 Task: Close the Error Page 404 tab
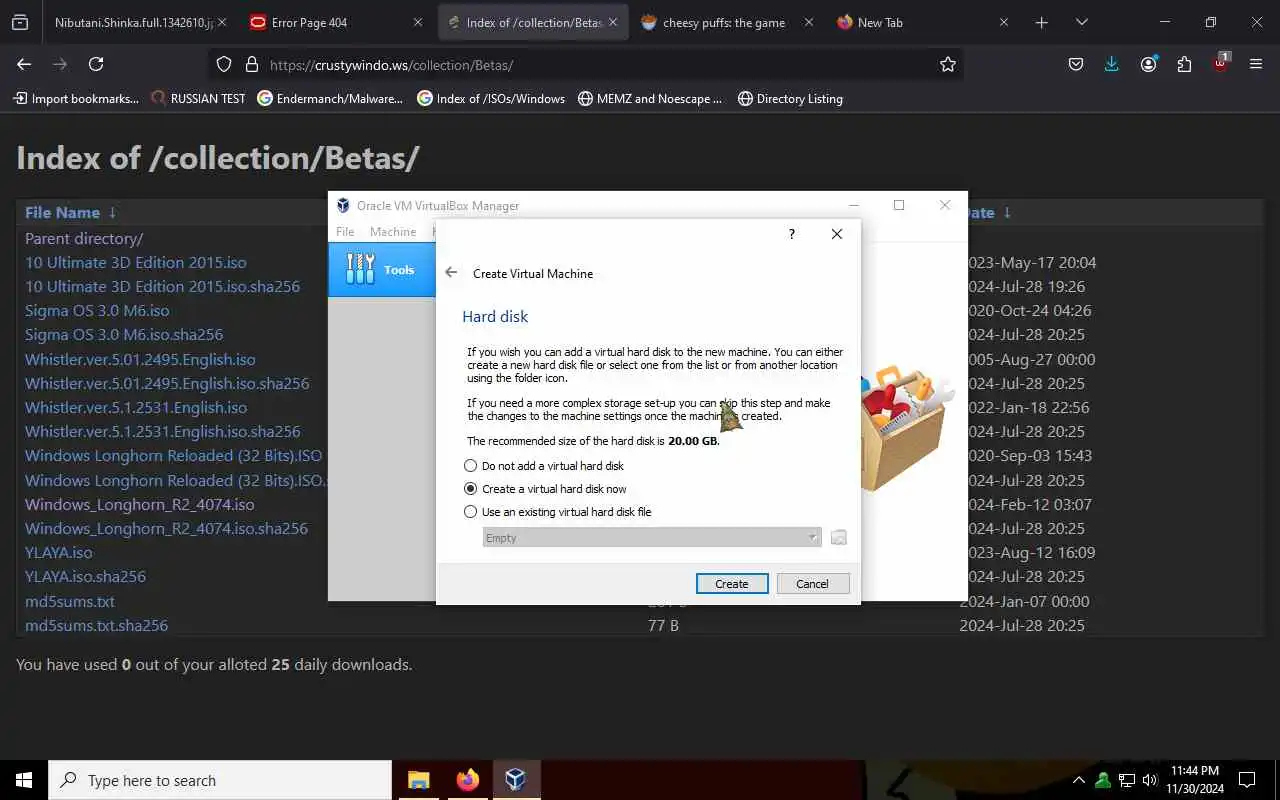click(x=416, y=22)
